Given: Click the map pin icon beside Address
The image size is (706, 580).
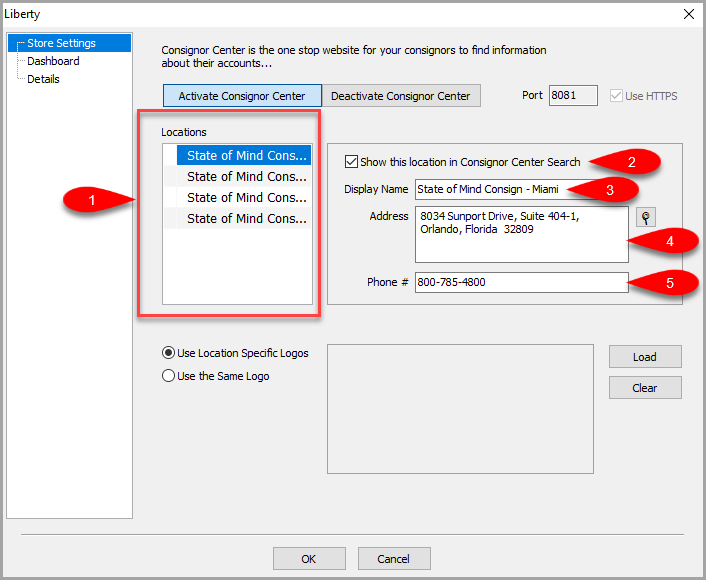Looking at the screenshot, I should (646, 218).
